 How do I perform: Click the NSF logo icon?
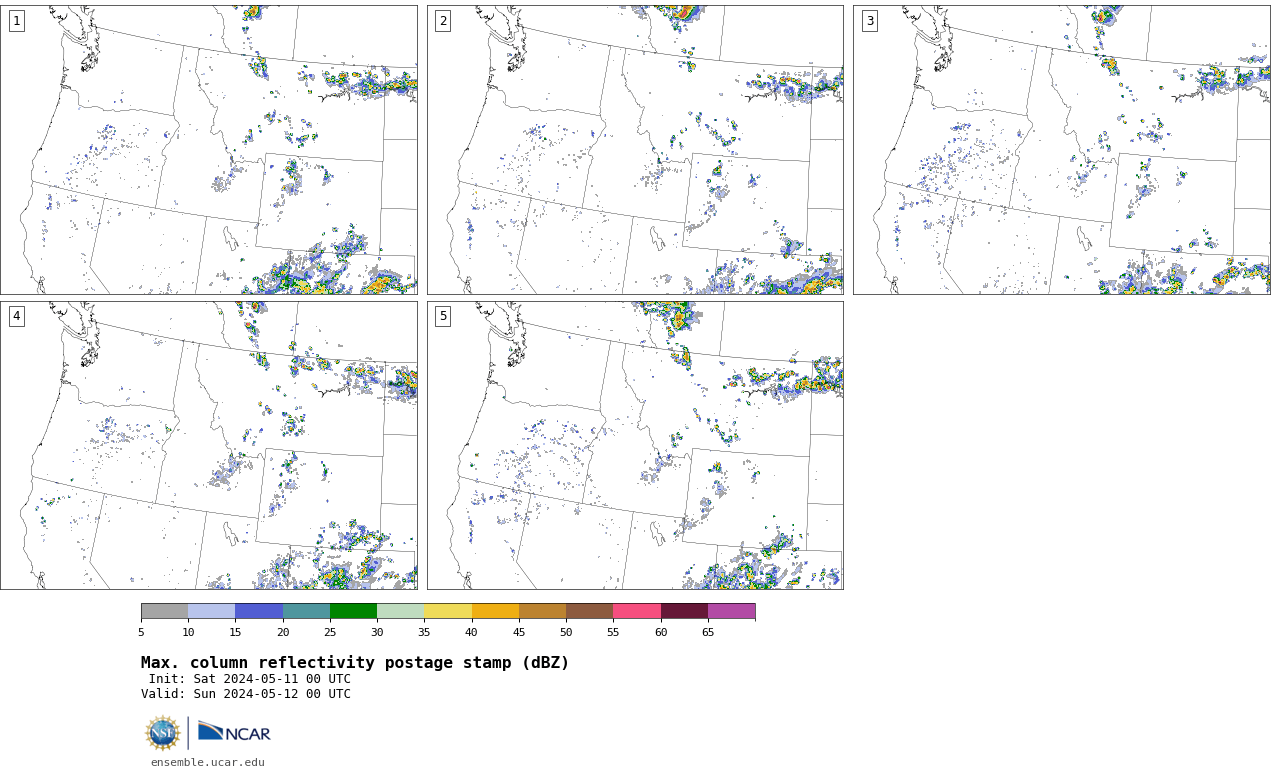[x=163, y=733]
